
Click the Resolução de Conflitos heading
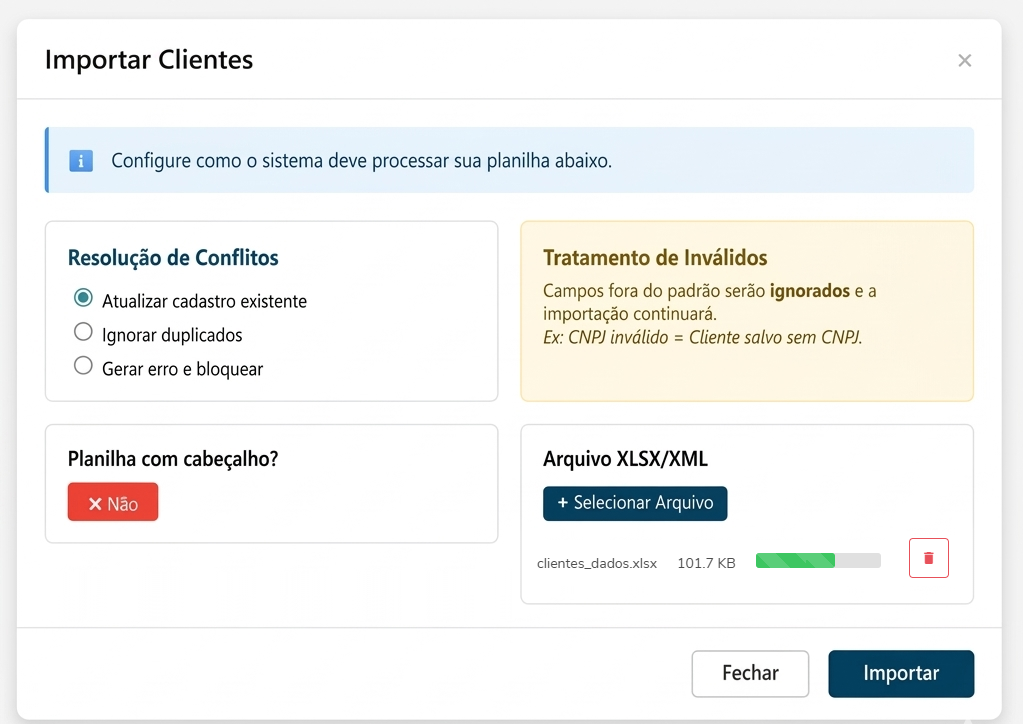click(x=173, y=258)
